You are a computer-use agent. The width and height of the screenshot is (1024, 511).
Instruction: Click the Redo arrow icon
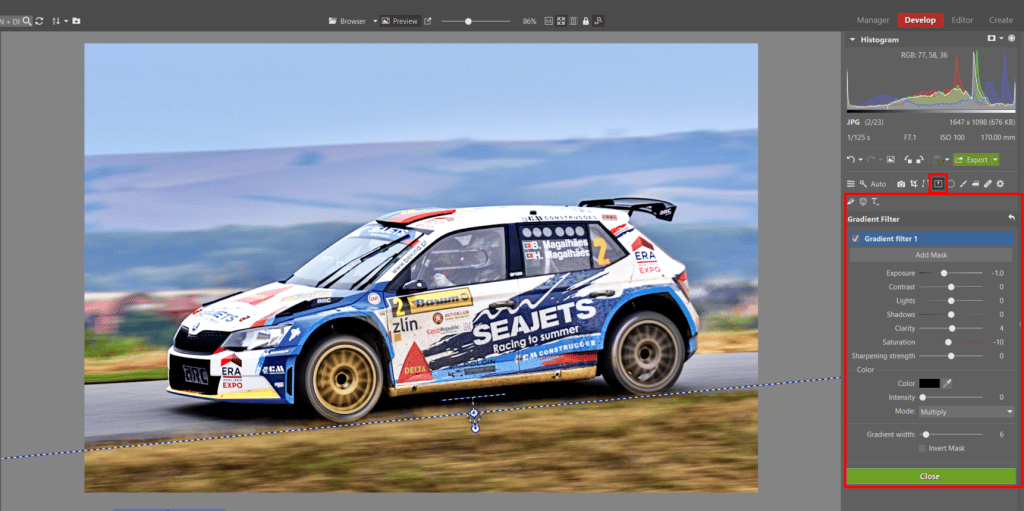[871, 159]
